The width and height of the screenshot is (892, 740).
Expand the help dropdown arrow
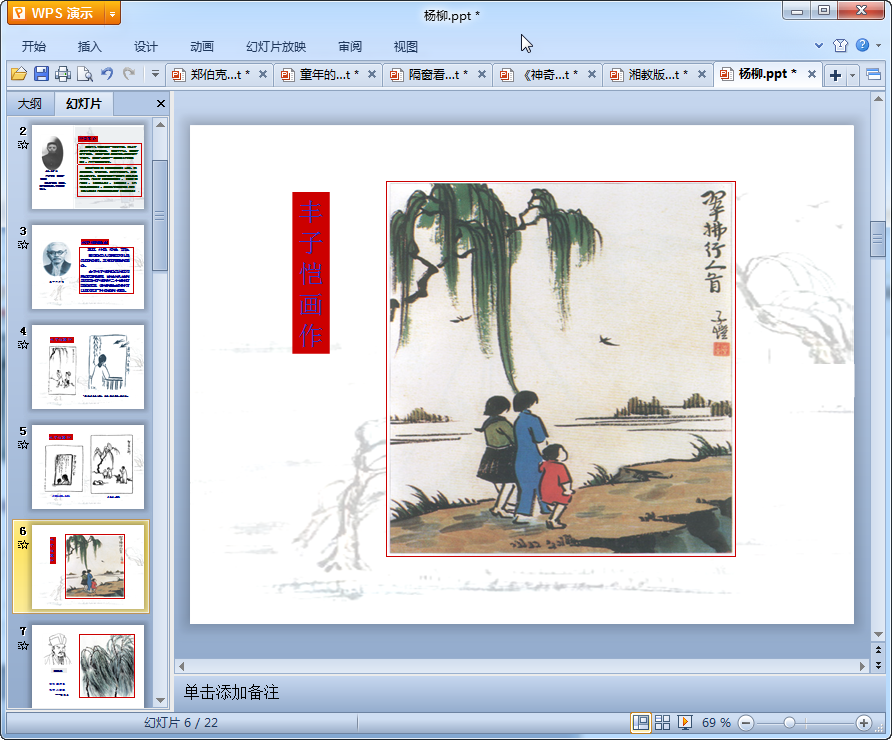coord(878,46)
